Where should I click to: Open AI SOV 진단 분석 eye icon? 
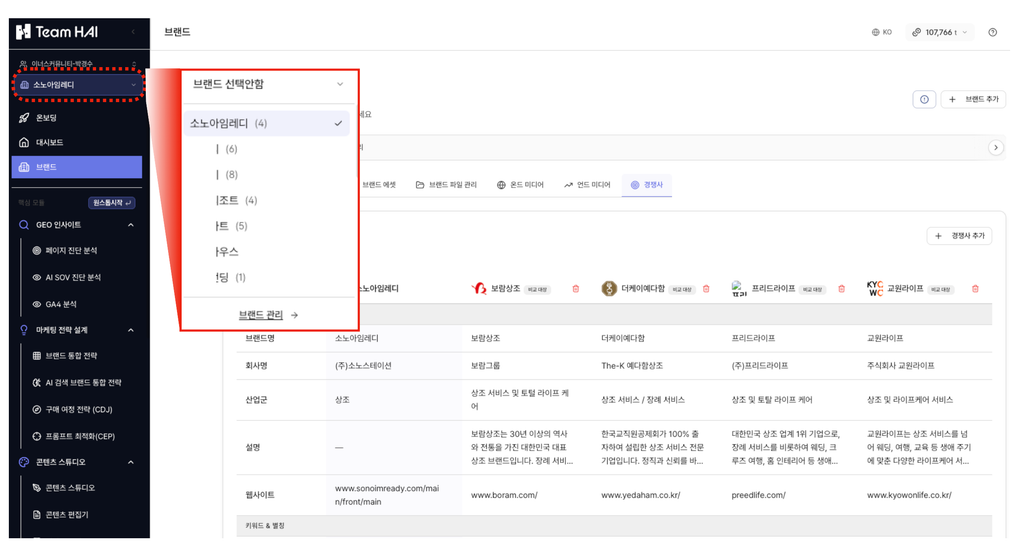point(37,278)
